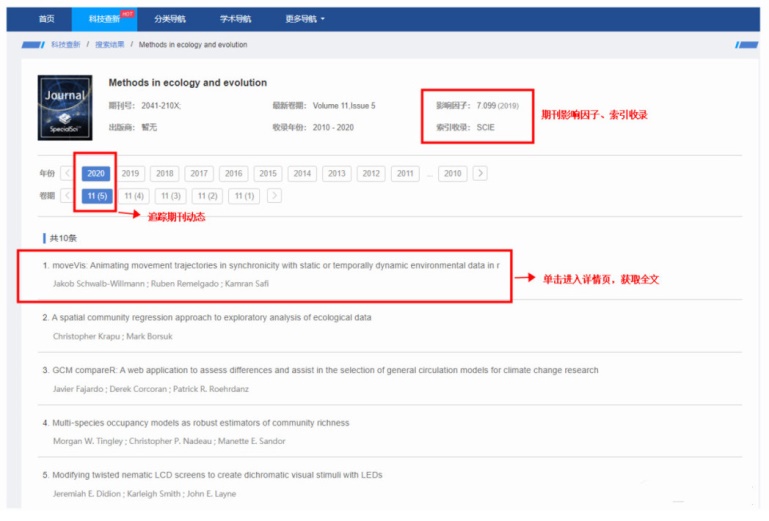This screenshot has height=521, width=769.
Task: Select year 2020 button
Action: pos(96,174)
